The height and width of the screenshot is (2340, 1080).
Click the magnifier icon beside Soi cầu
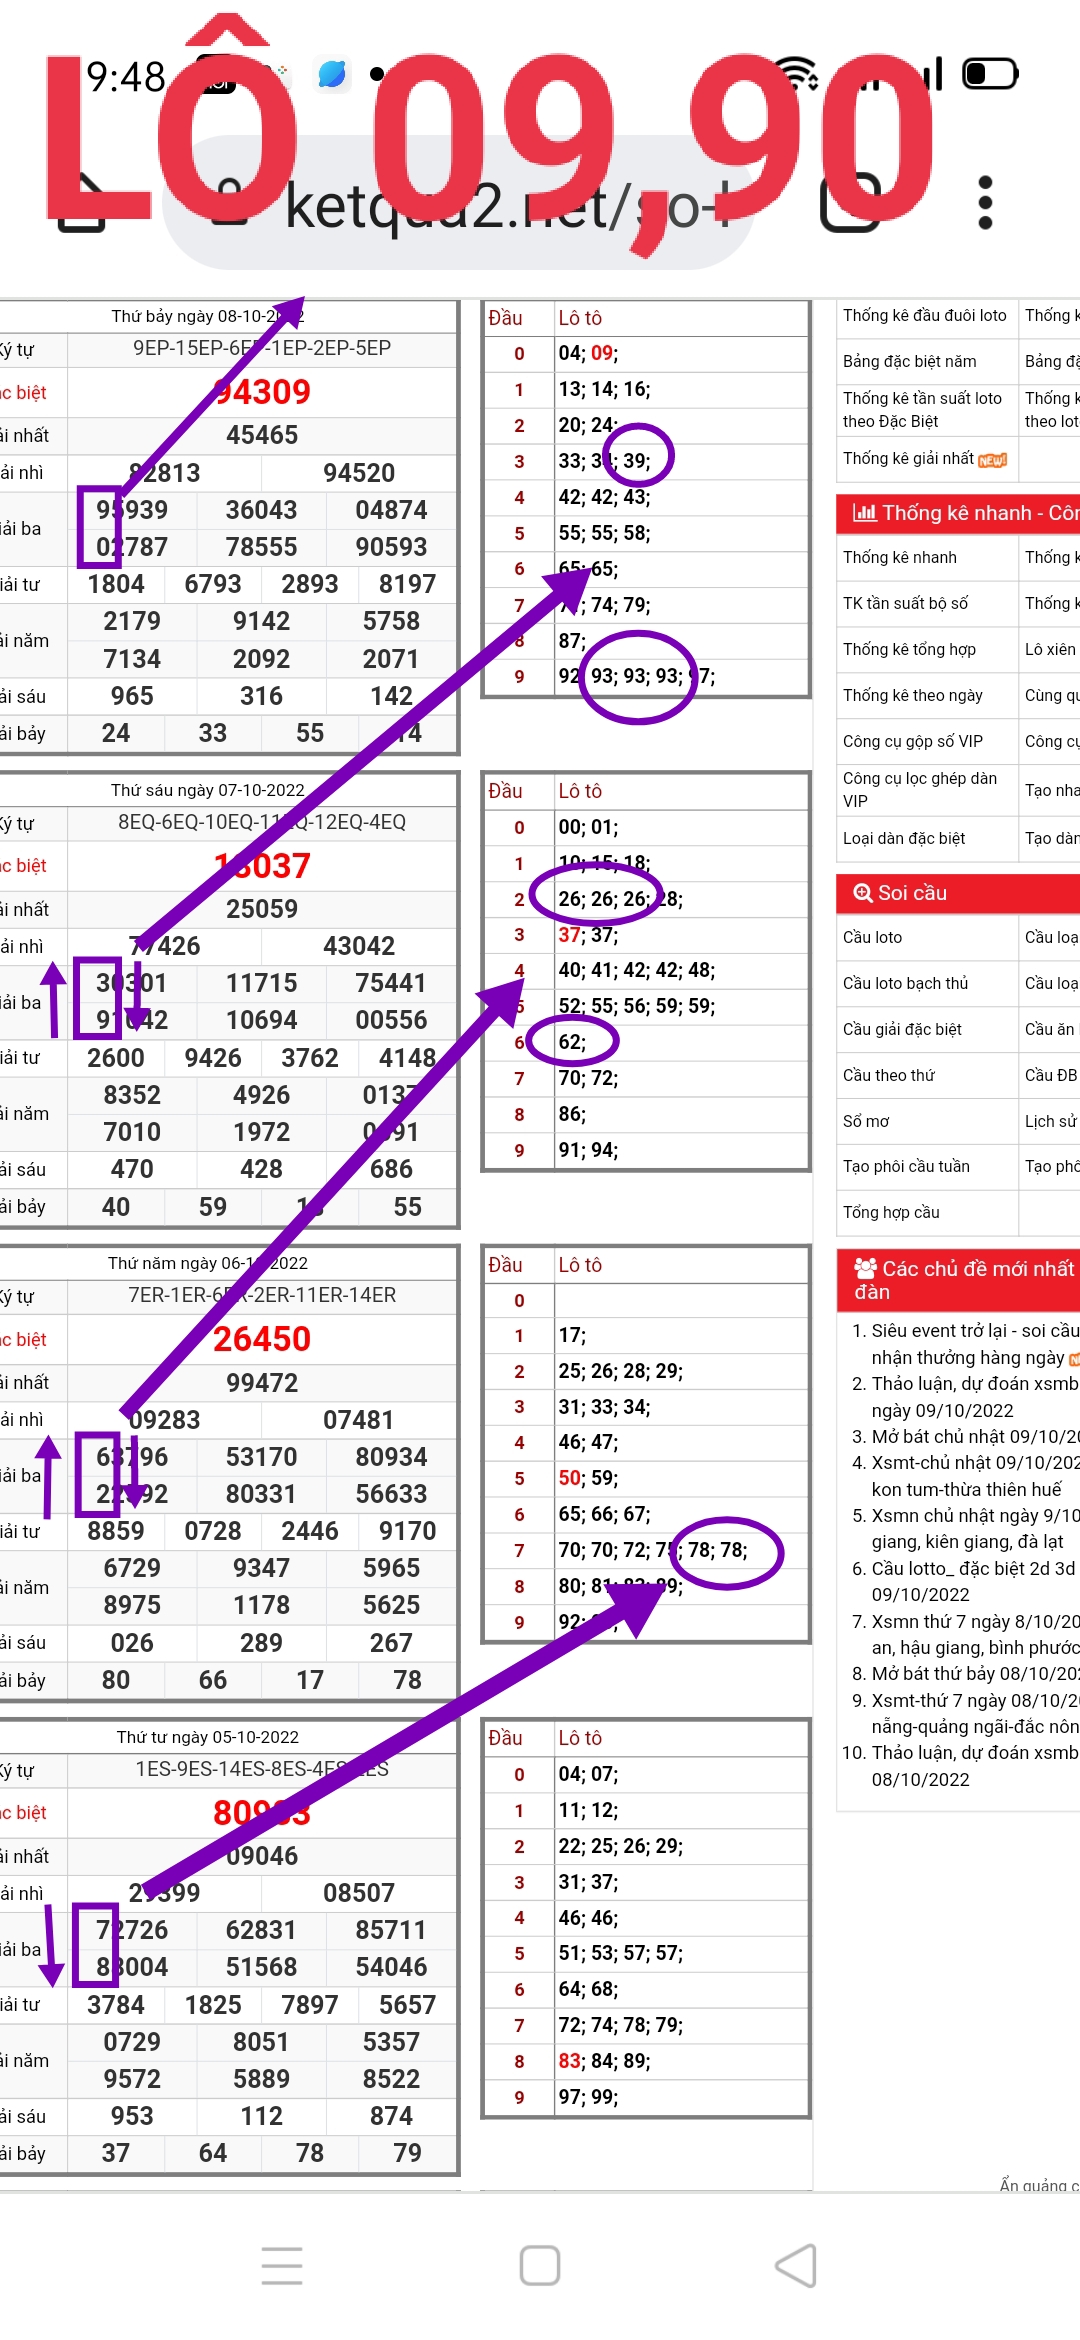862,893
